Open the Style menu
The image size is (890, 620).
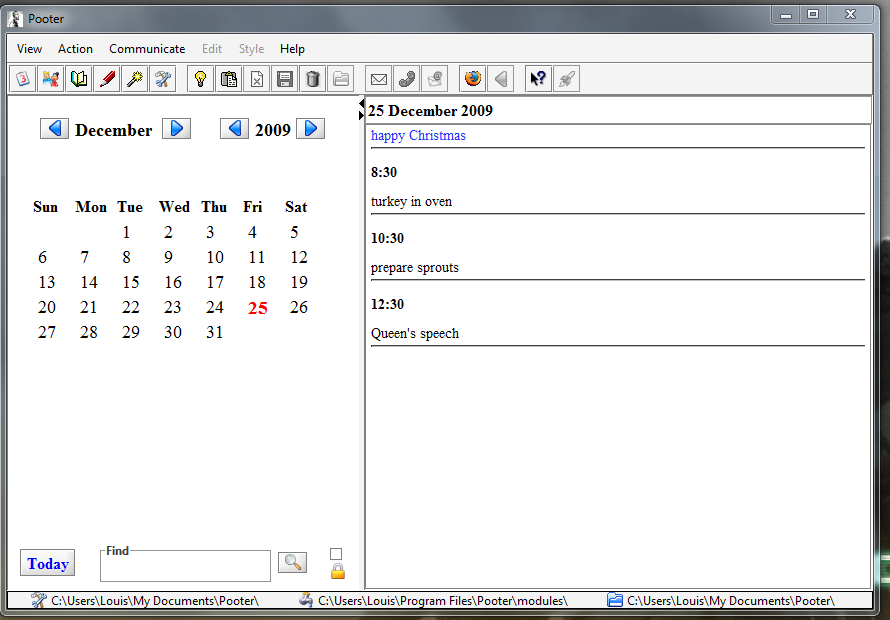251,49
